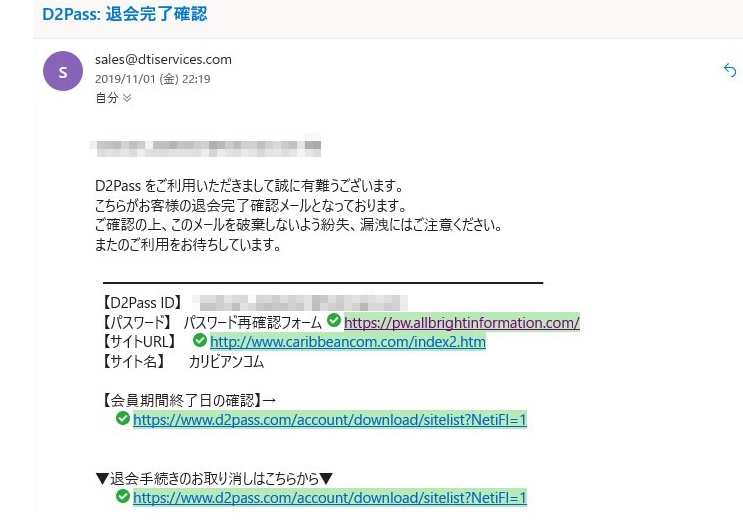Click the message date 2019/11/01 22:19
The width and height of the screenshot is (743, 521).
[152, 79]
